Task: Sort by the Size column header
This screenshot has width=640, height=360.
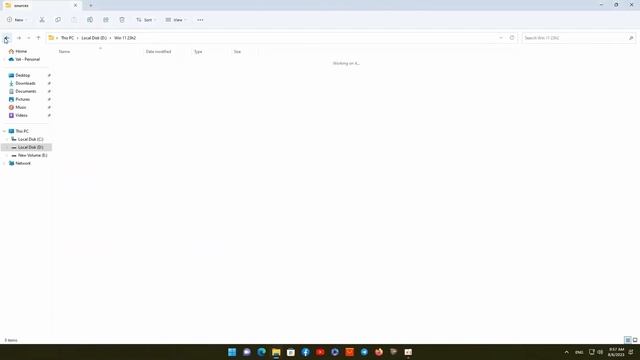Action: pyautogui.click(x=237, y=52)
